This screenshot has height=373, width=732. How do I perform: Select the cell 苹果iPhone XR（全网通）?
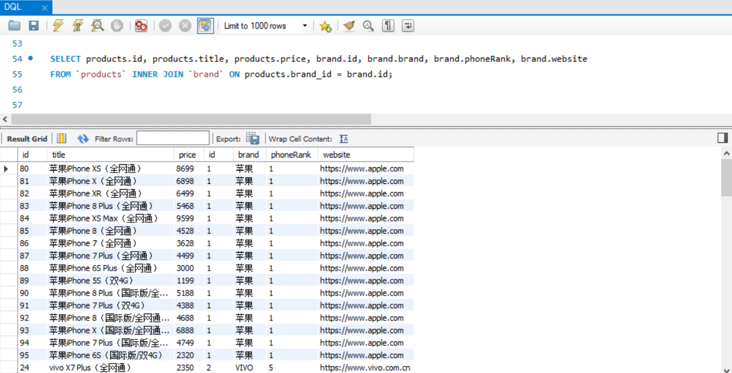[x=110, y=193]
